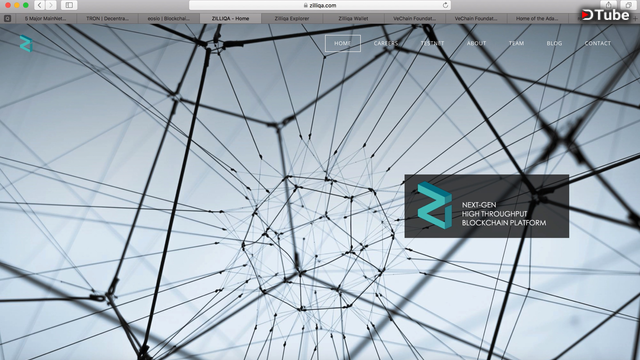Viewport: 640px width, 360px height.
Task: Switch to the 5 Major MainNet tab
Action: point(45,18)
